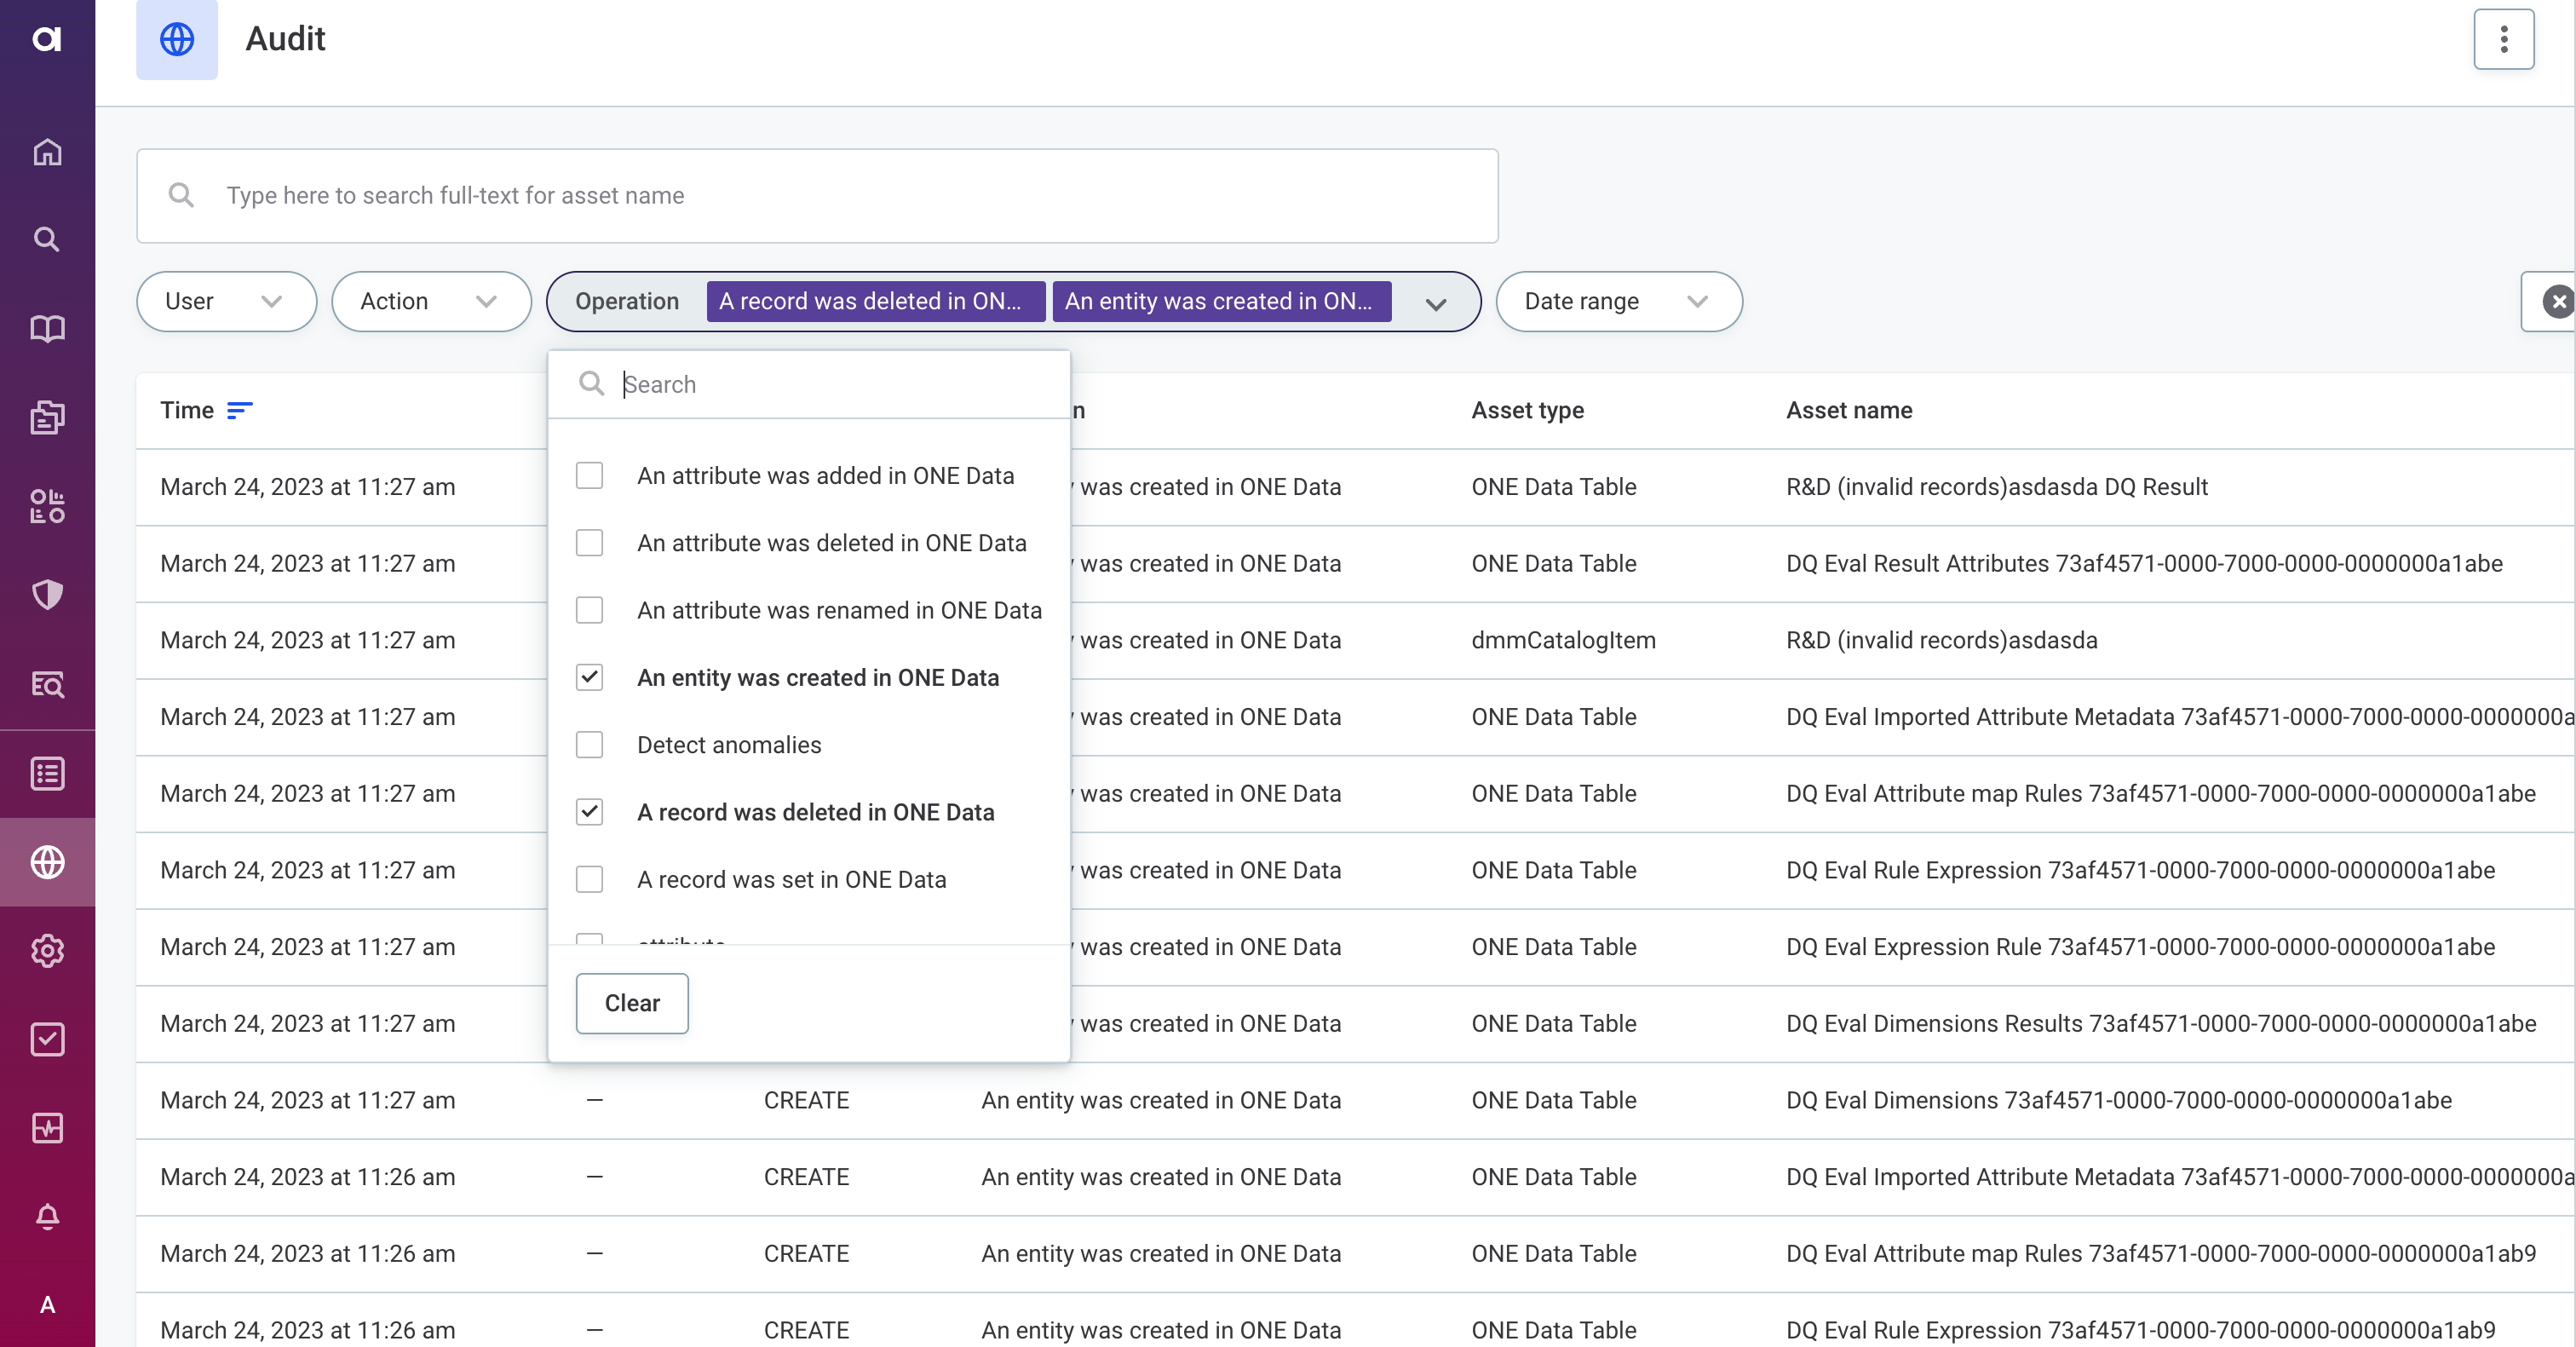Select the Search icon in the sidebar
Screen dimensions: 2576x1347
pos(47,239)
